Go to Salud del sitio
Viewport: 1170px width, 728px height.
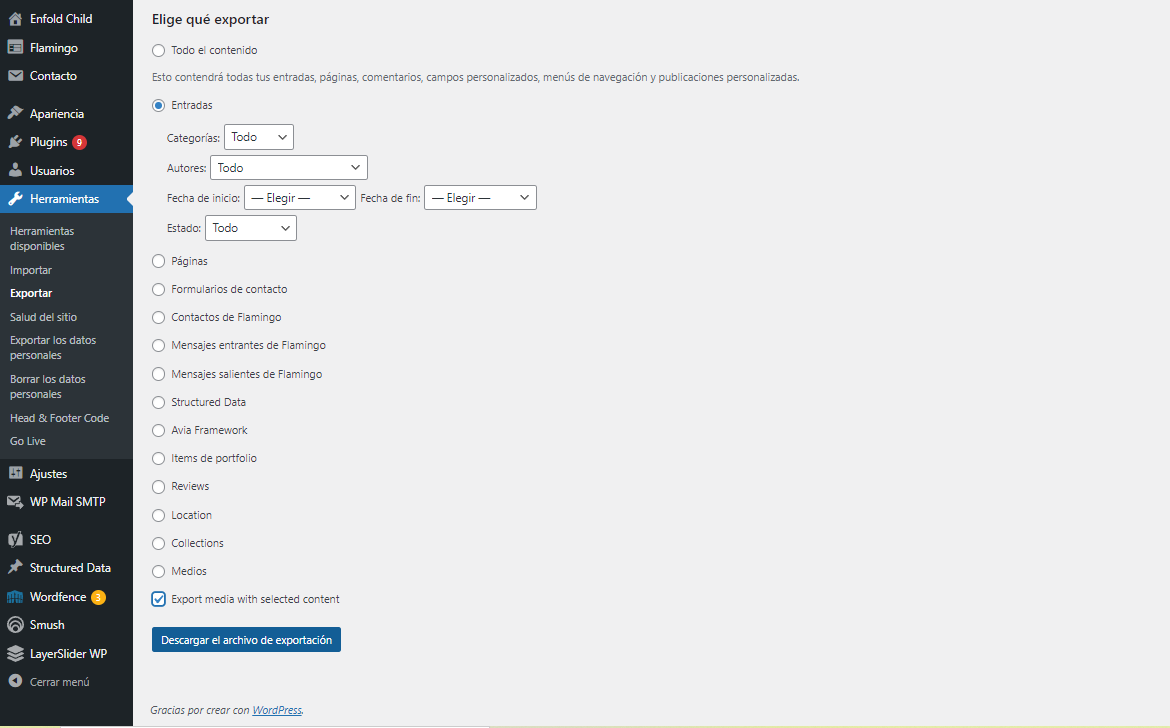pyautogui.click(x=43, y=317)
